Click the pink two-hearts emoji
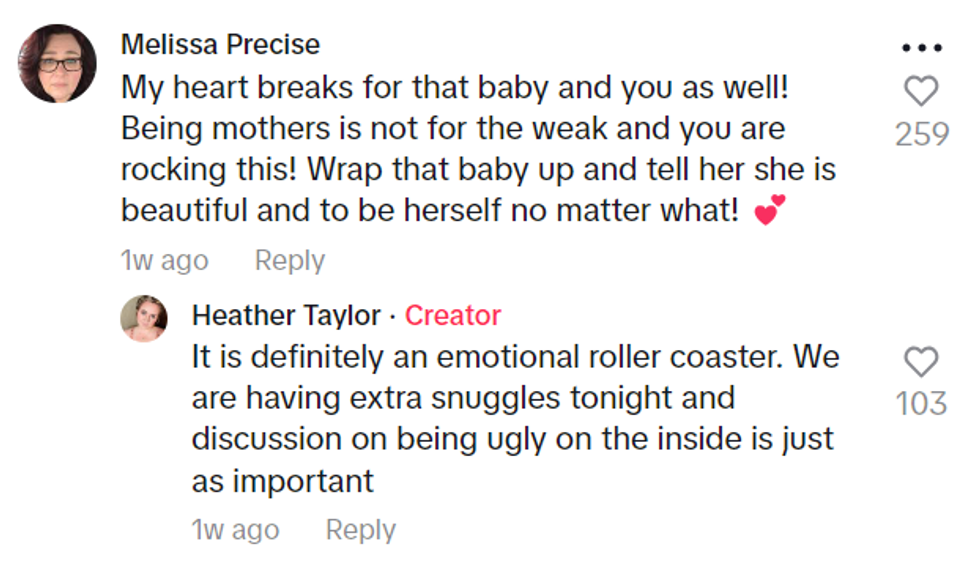The height and width of the screenshot is (569, 980). [770, 210]
